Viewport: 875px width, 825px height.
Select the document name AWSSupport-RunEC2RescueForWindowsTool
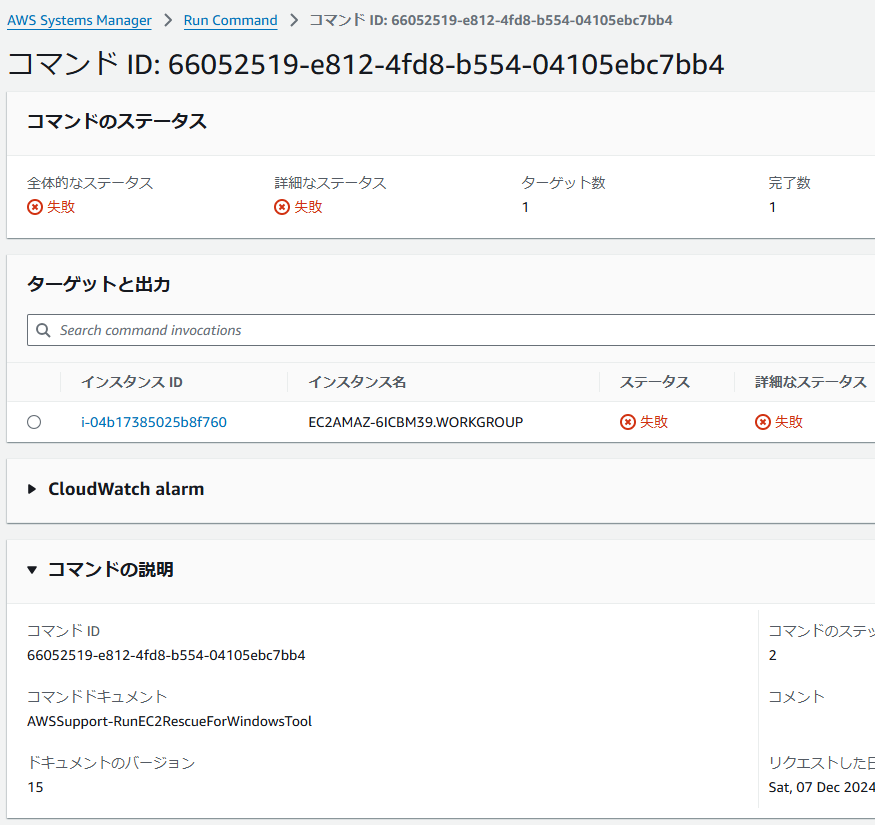[170, 721]
